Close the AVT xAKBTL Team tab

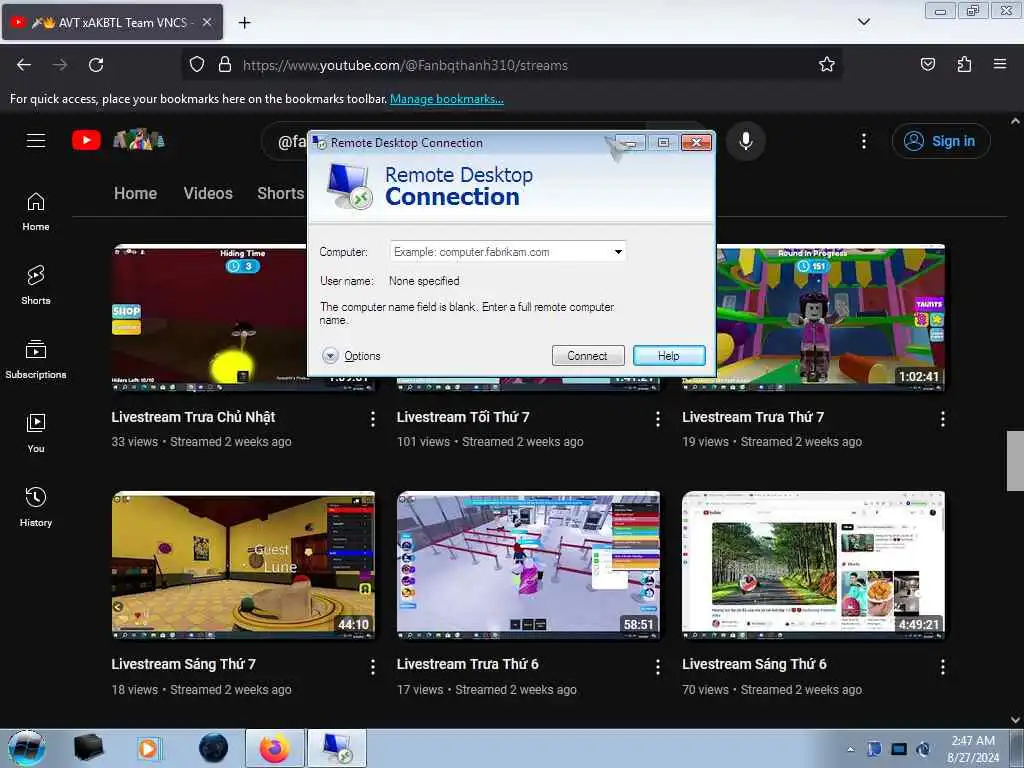coord(207,22)
